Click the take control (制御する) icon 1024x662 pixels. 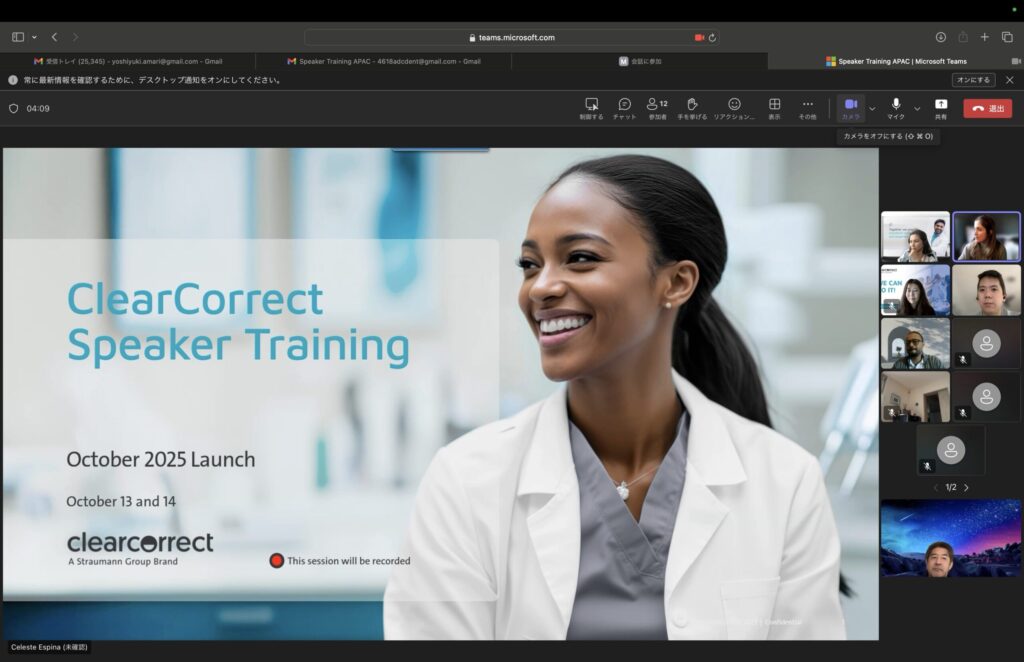click(591, 105)
